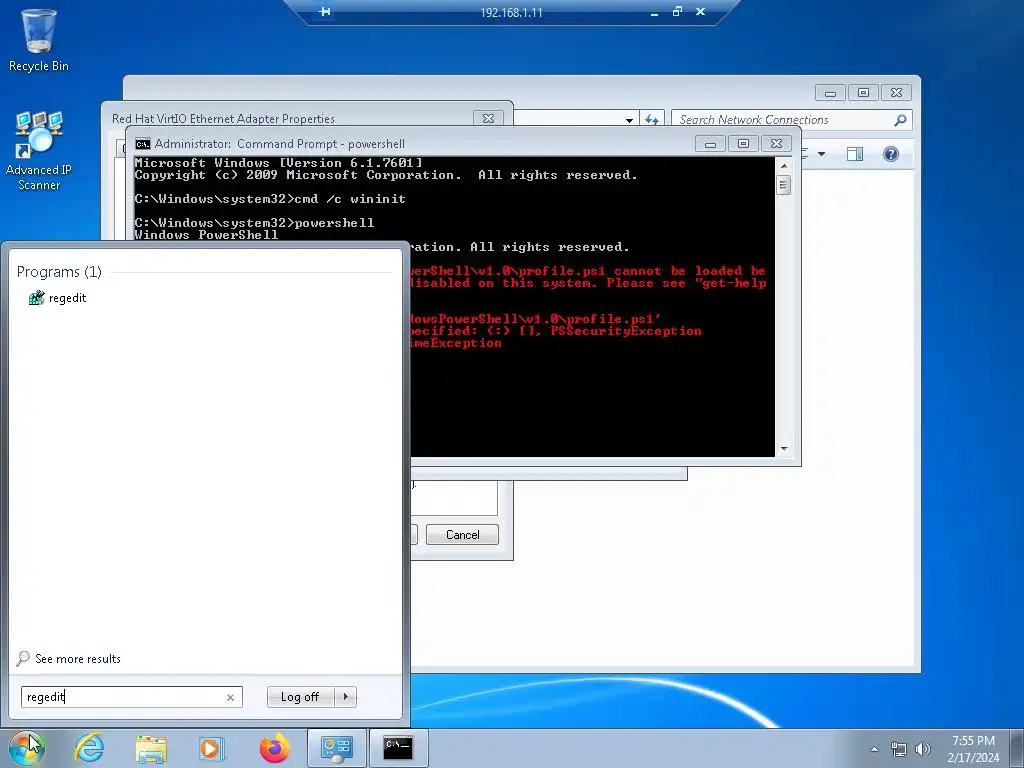Click 192.168.1.11 connection title

pyautogui.click(x=511, y=12)
